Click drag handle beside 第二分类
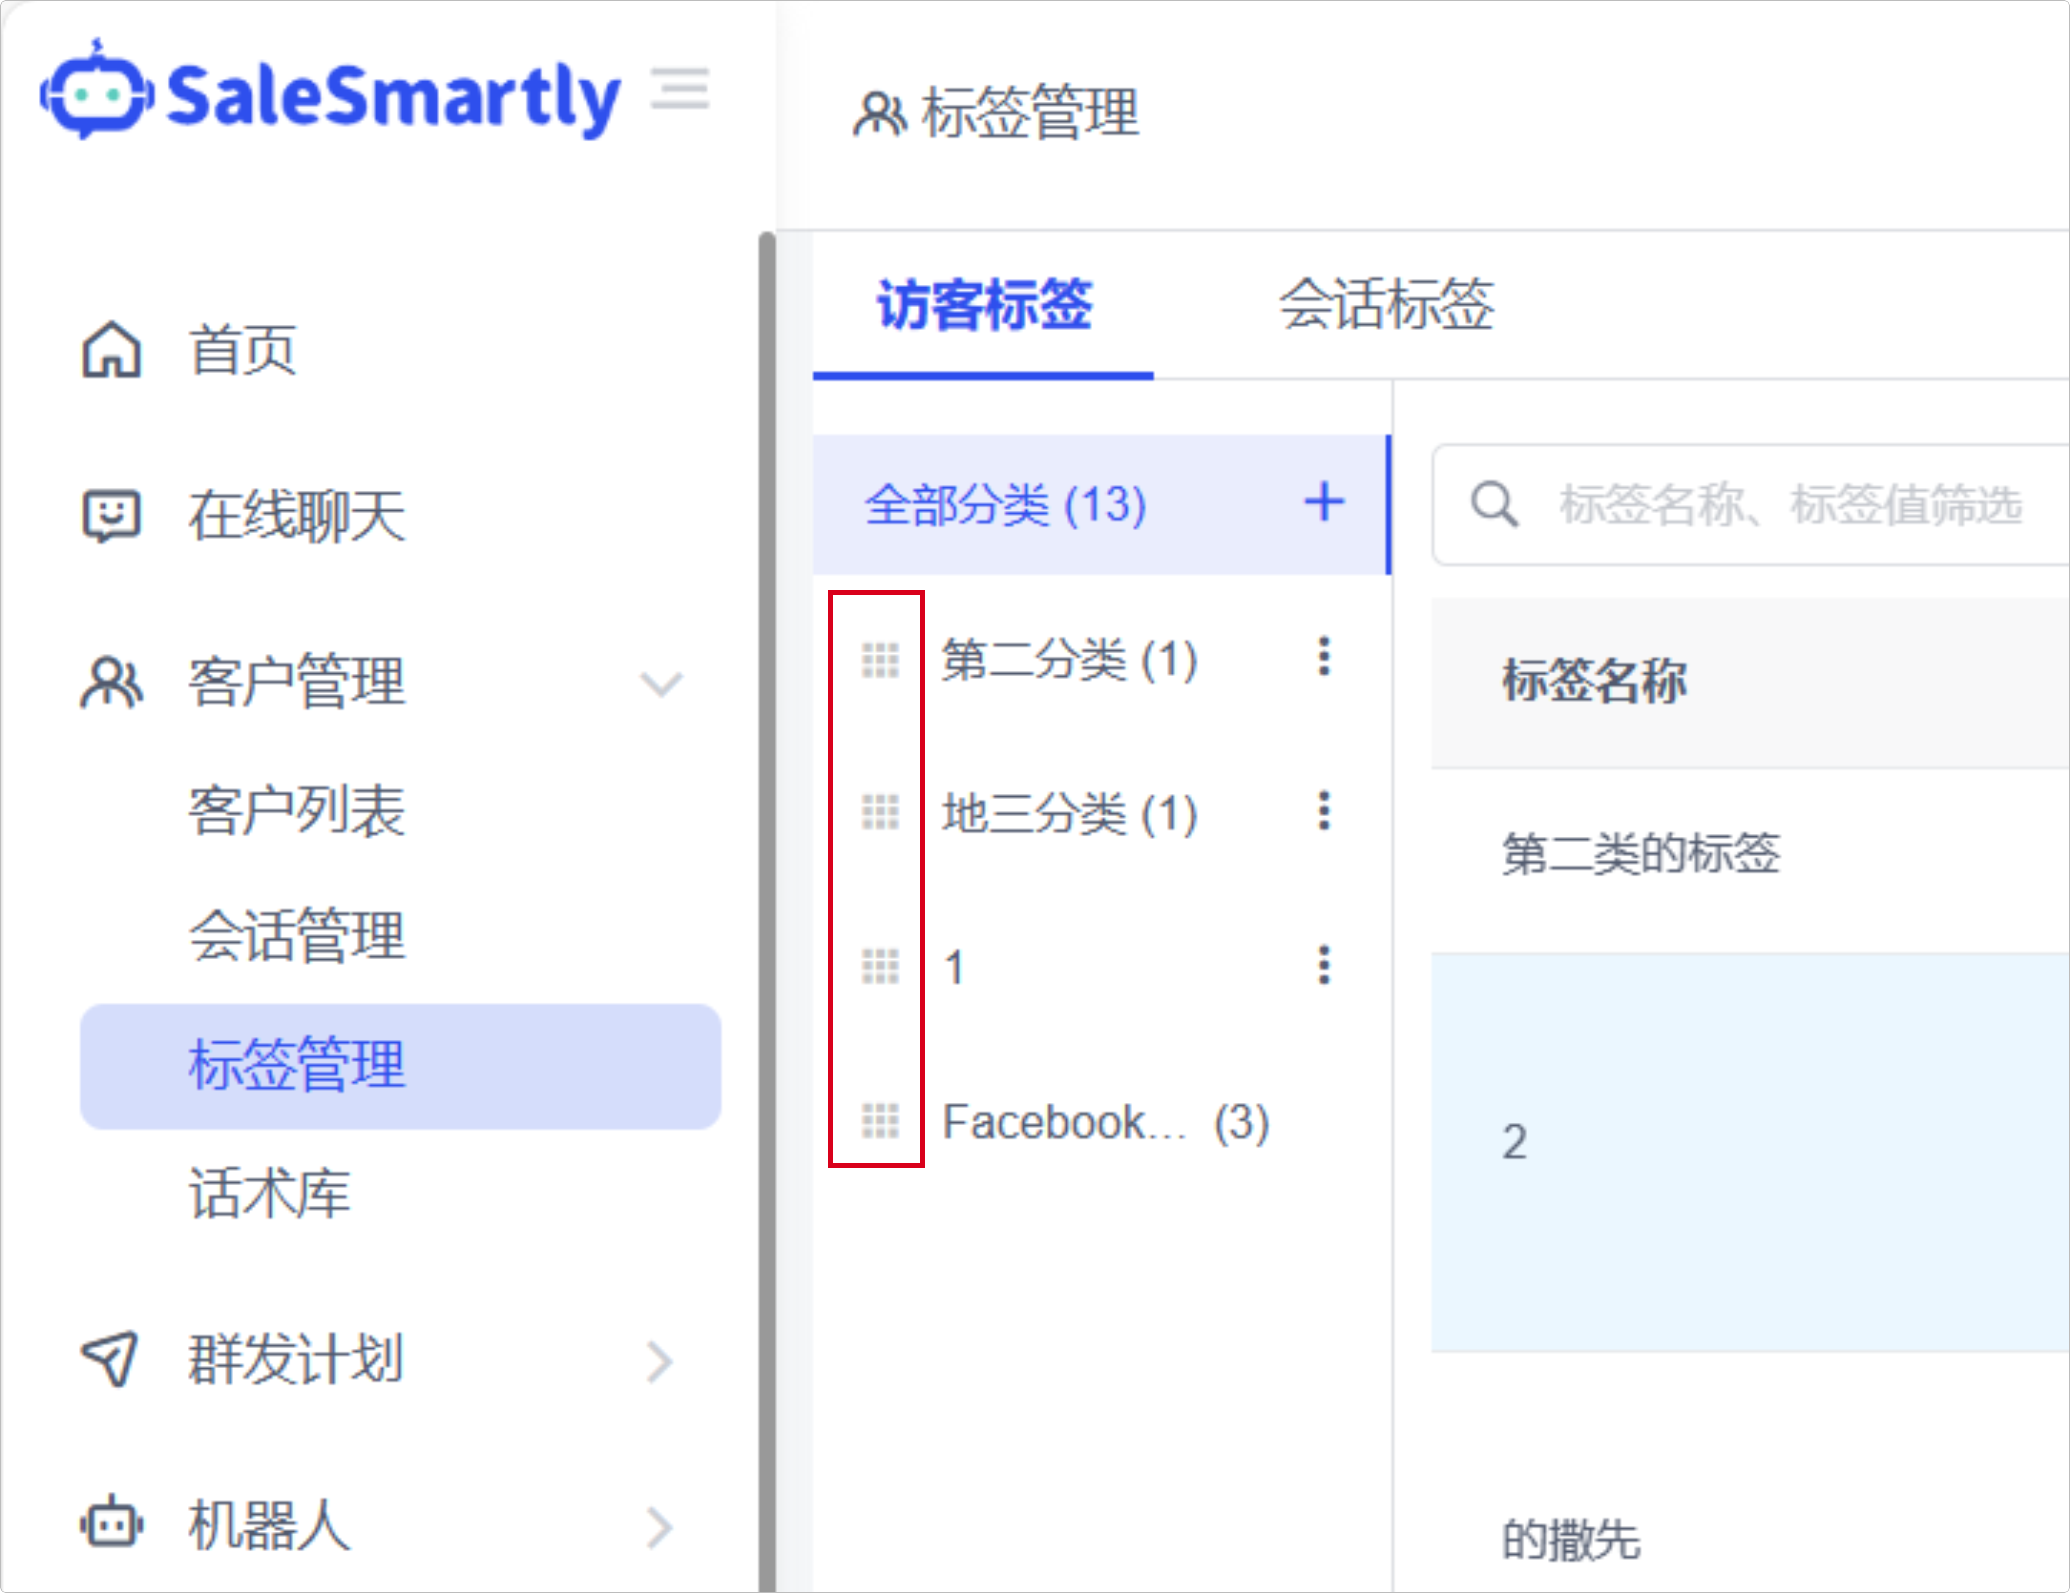Image resolution: width=2070 pixels, height=1593 pixels. pos(880,660)
